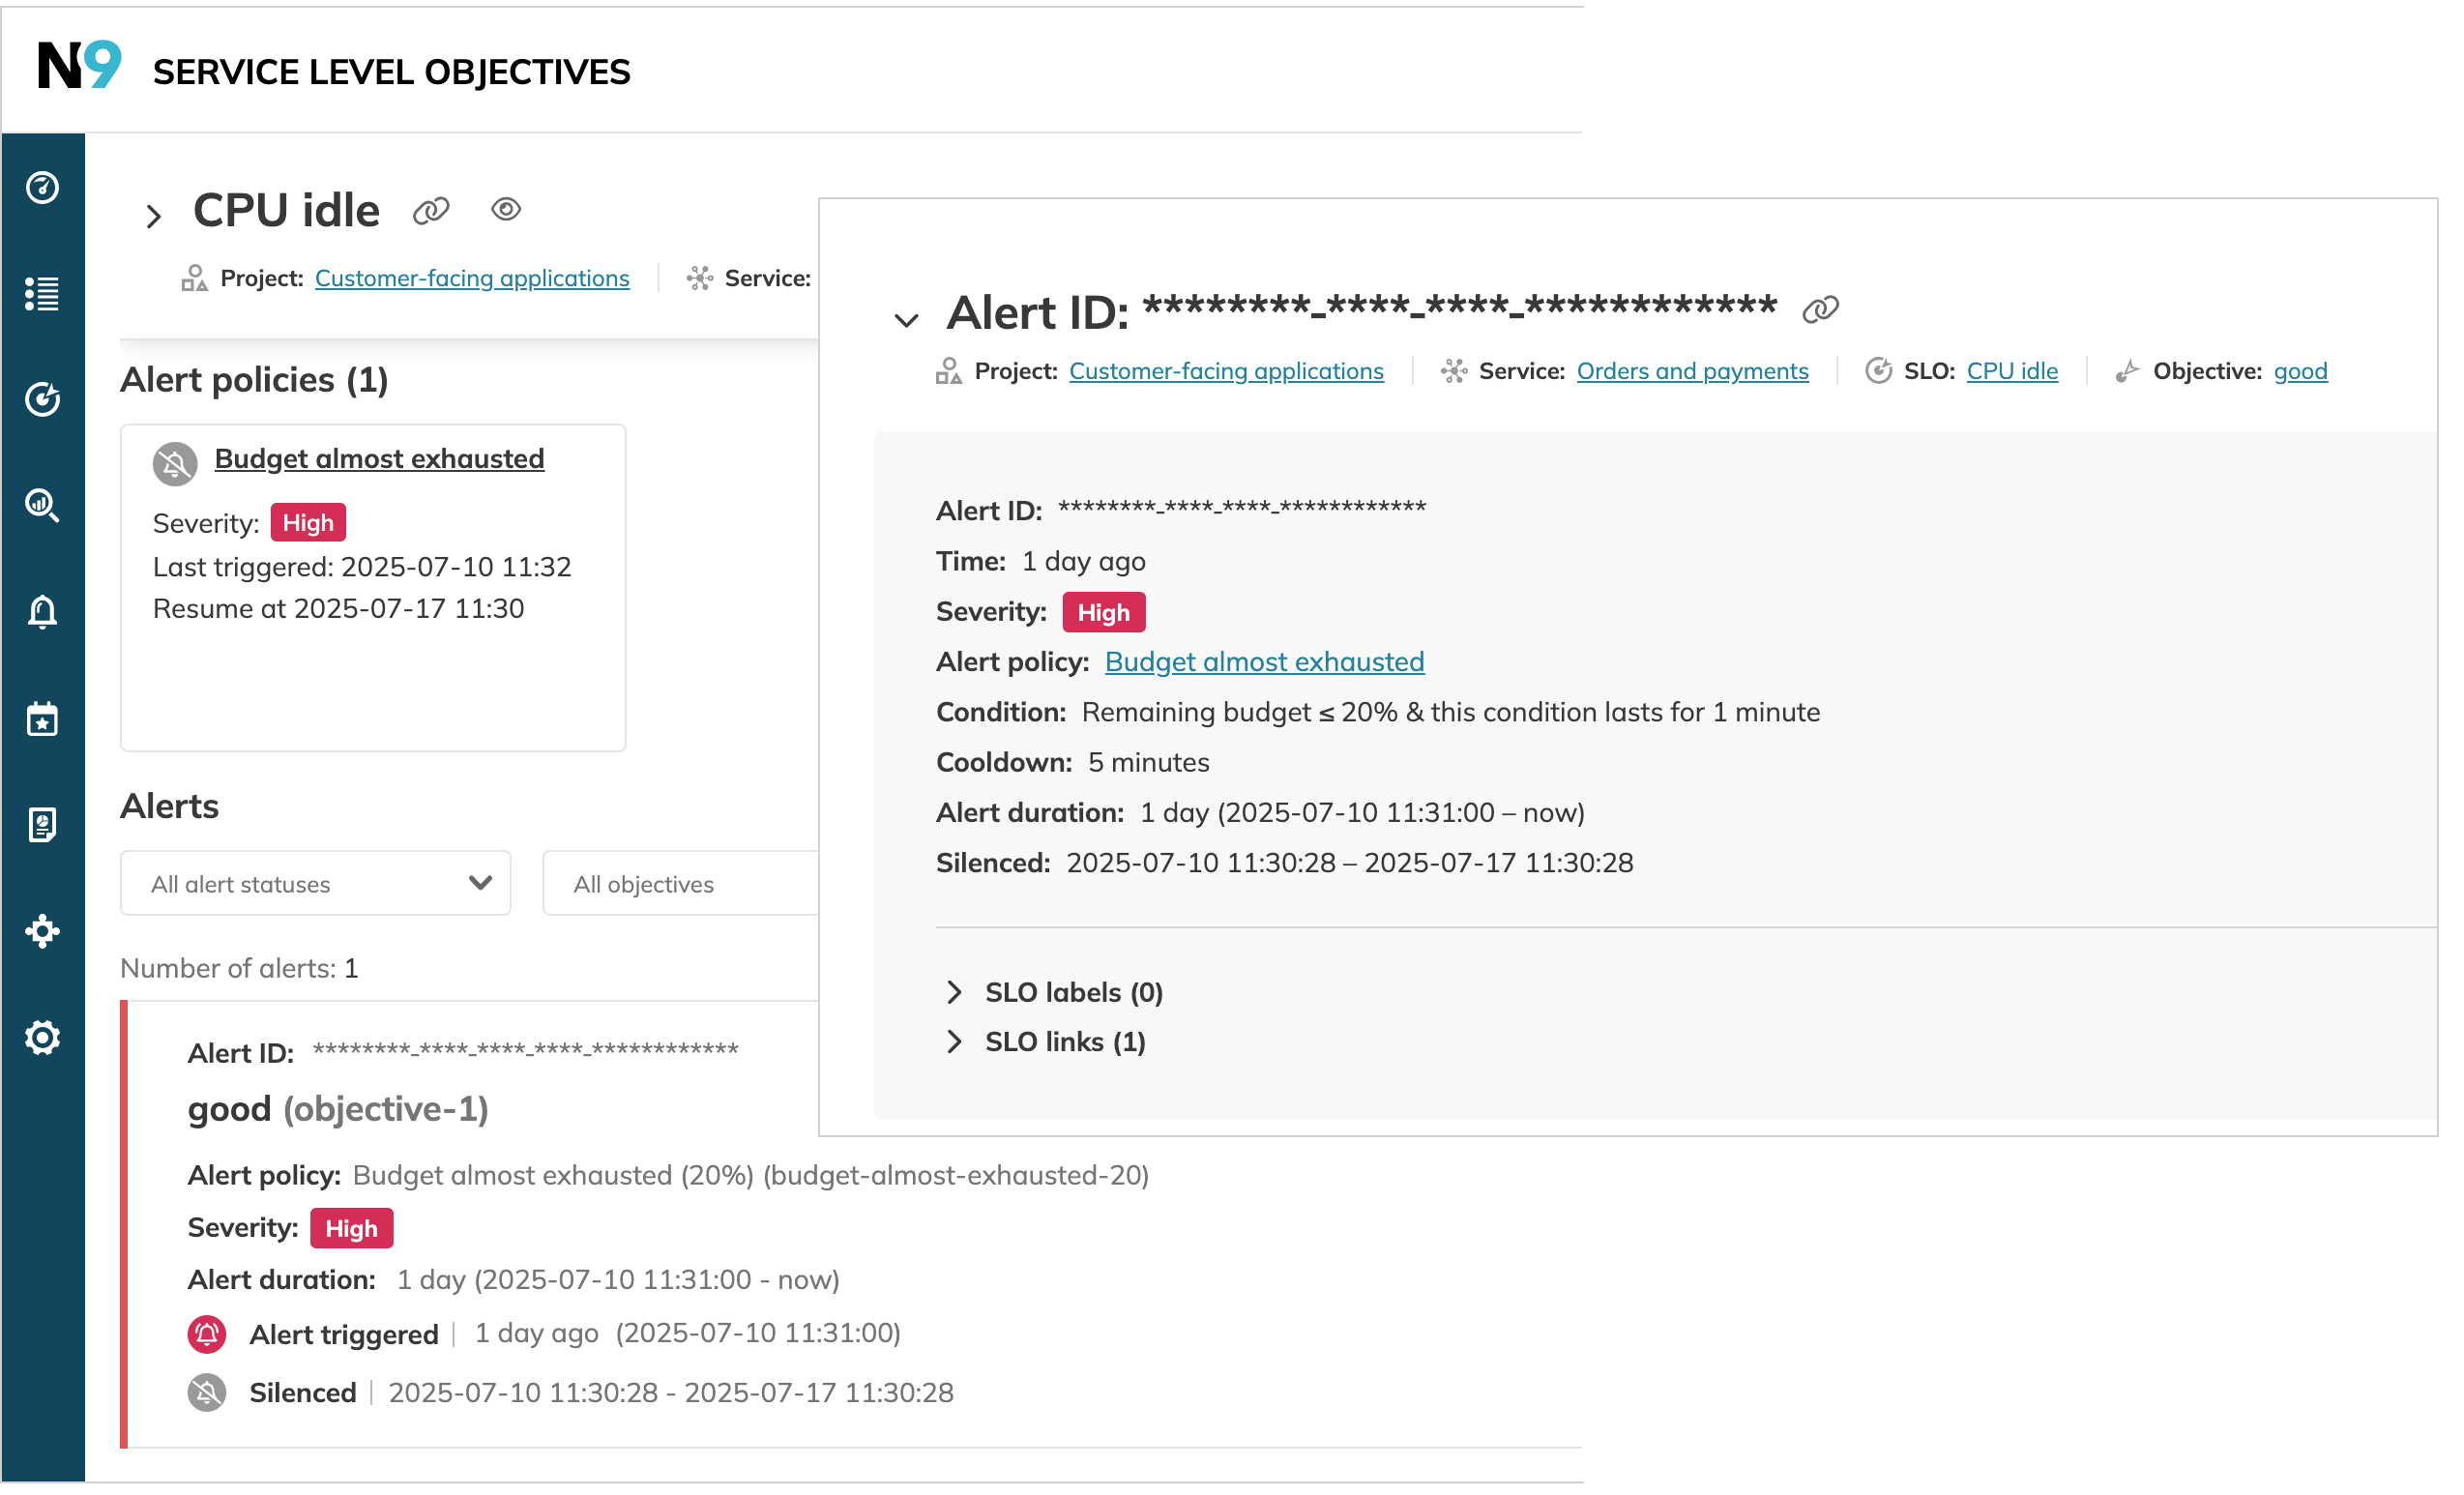Click 'Resume at 2025-07-17 11:30' text
Screen dimensions: 2464x1495
[x=338, y=609]
